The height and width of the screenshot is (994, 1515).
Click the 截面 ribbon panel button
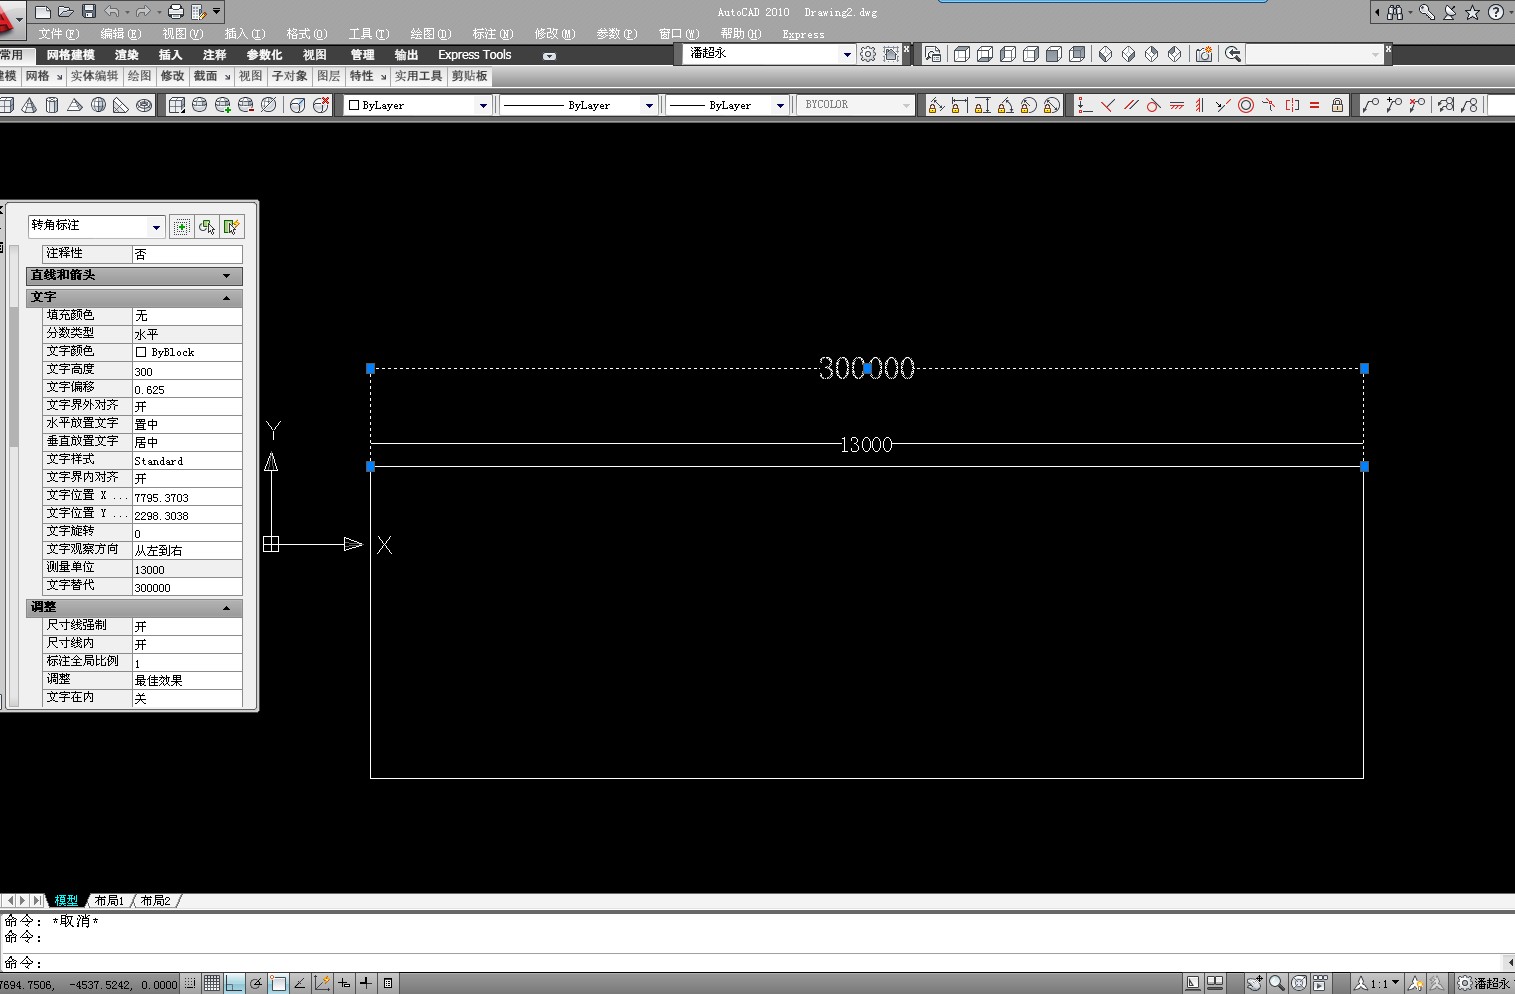[x=205, y=76]
